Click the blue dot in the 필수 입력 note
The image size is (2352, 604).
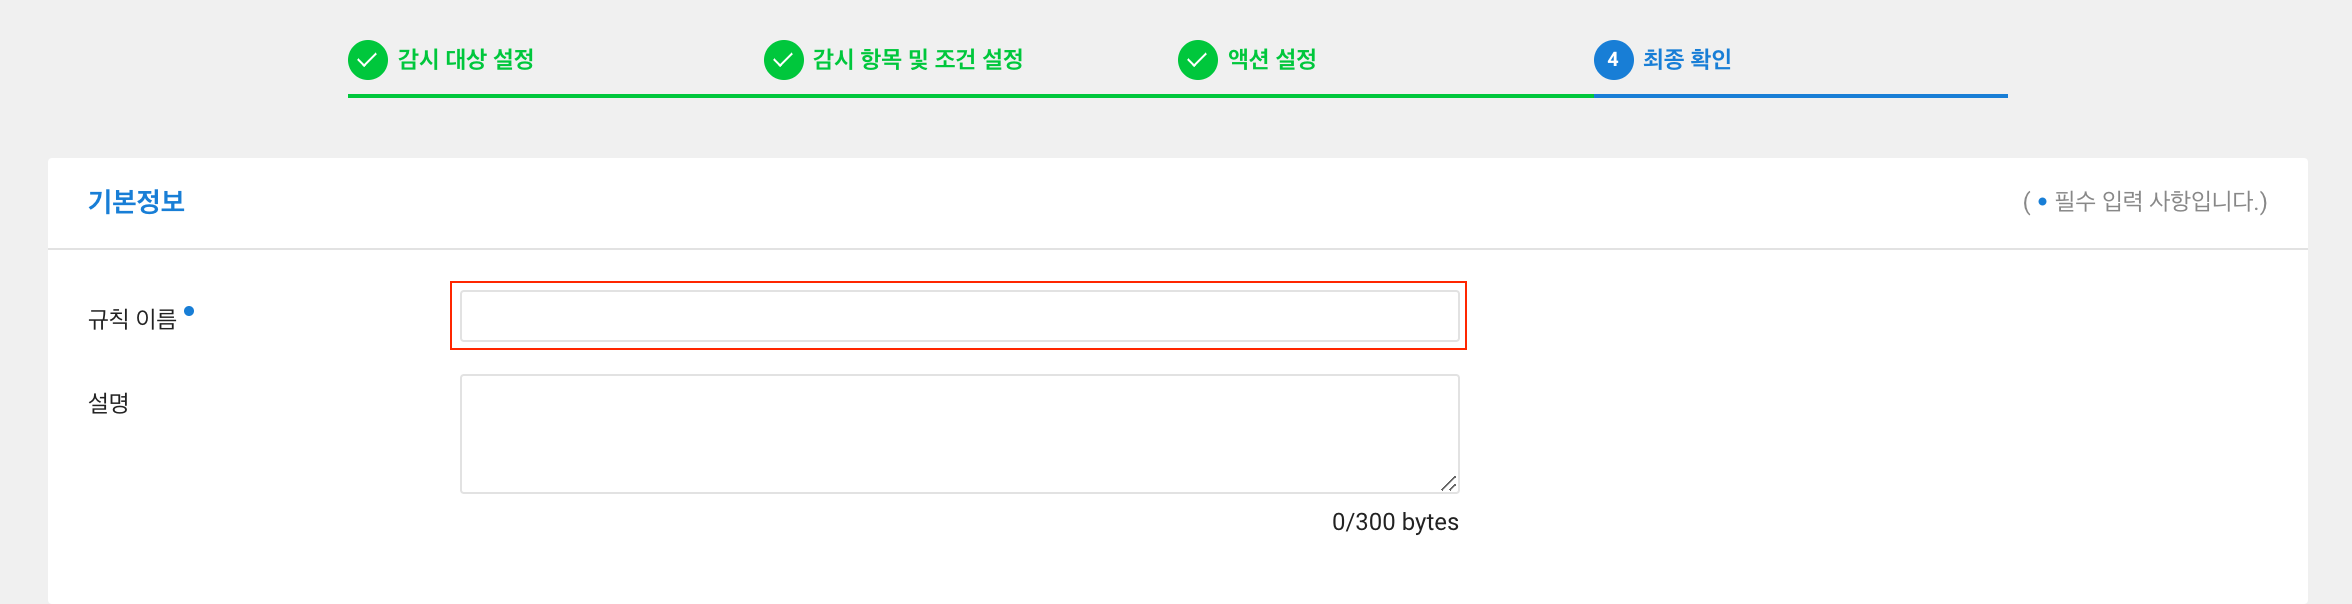2042,202
